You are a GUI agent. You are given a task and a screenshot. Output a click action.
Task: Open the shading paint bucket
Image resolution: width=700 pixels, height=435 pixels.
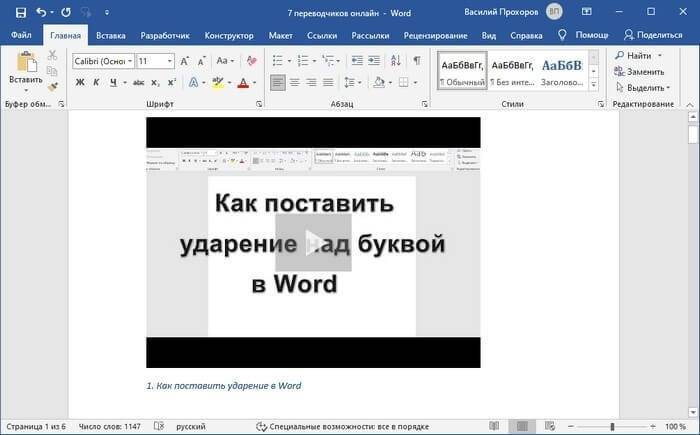379,82
